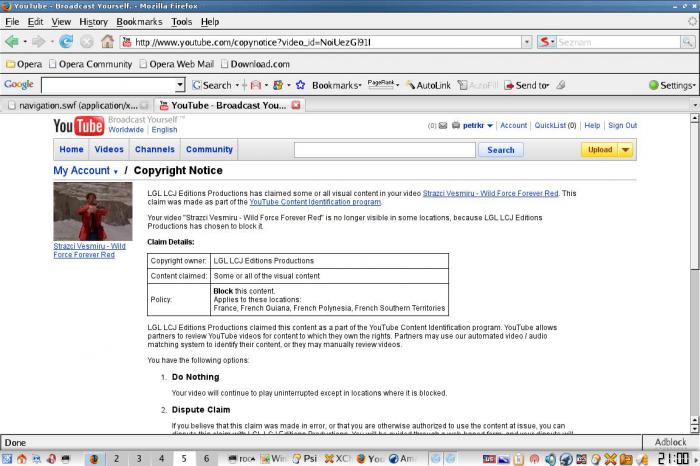Open the YouTube Videos tab
The width and height of the screenshot is (700, 466).
(109, 150)
